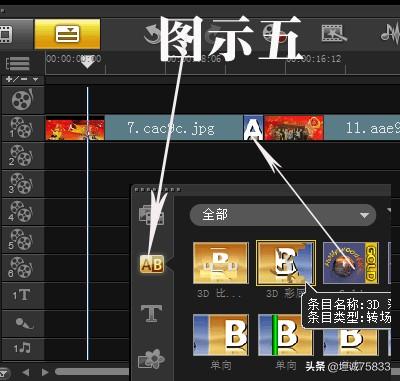Select title track 1T header
This screenshot has width=400, height=381.
click(23, 295)
